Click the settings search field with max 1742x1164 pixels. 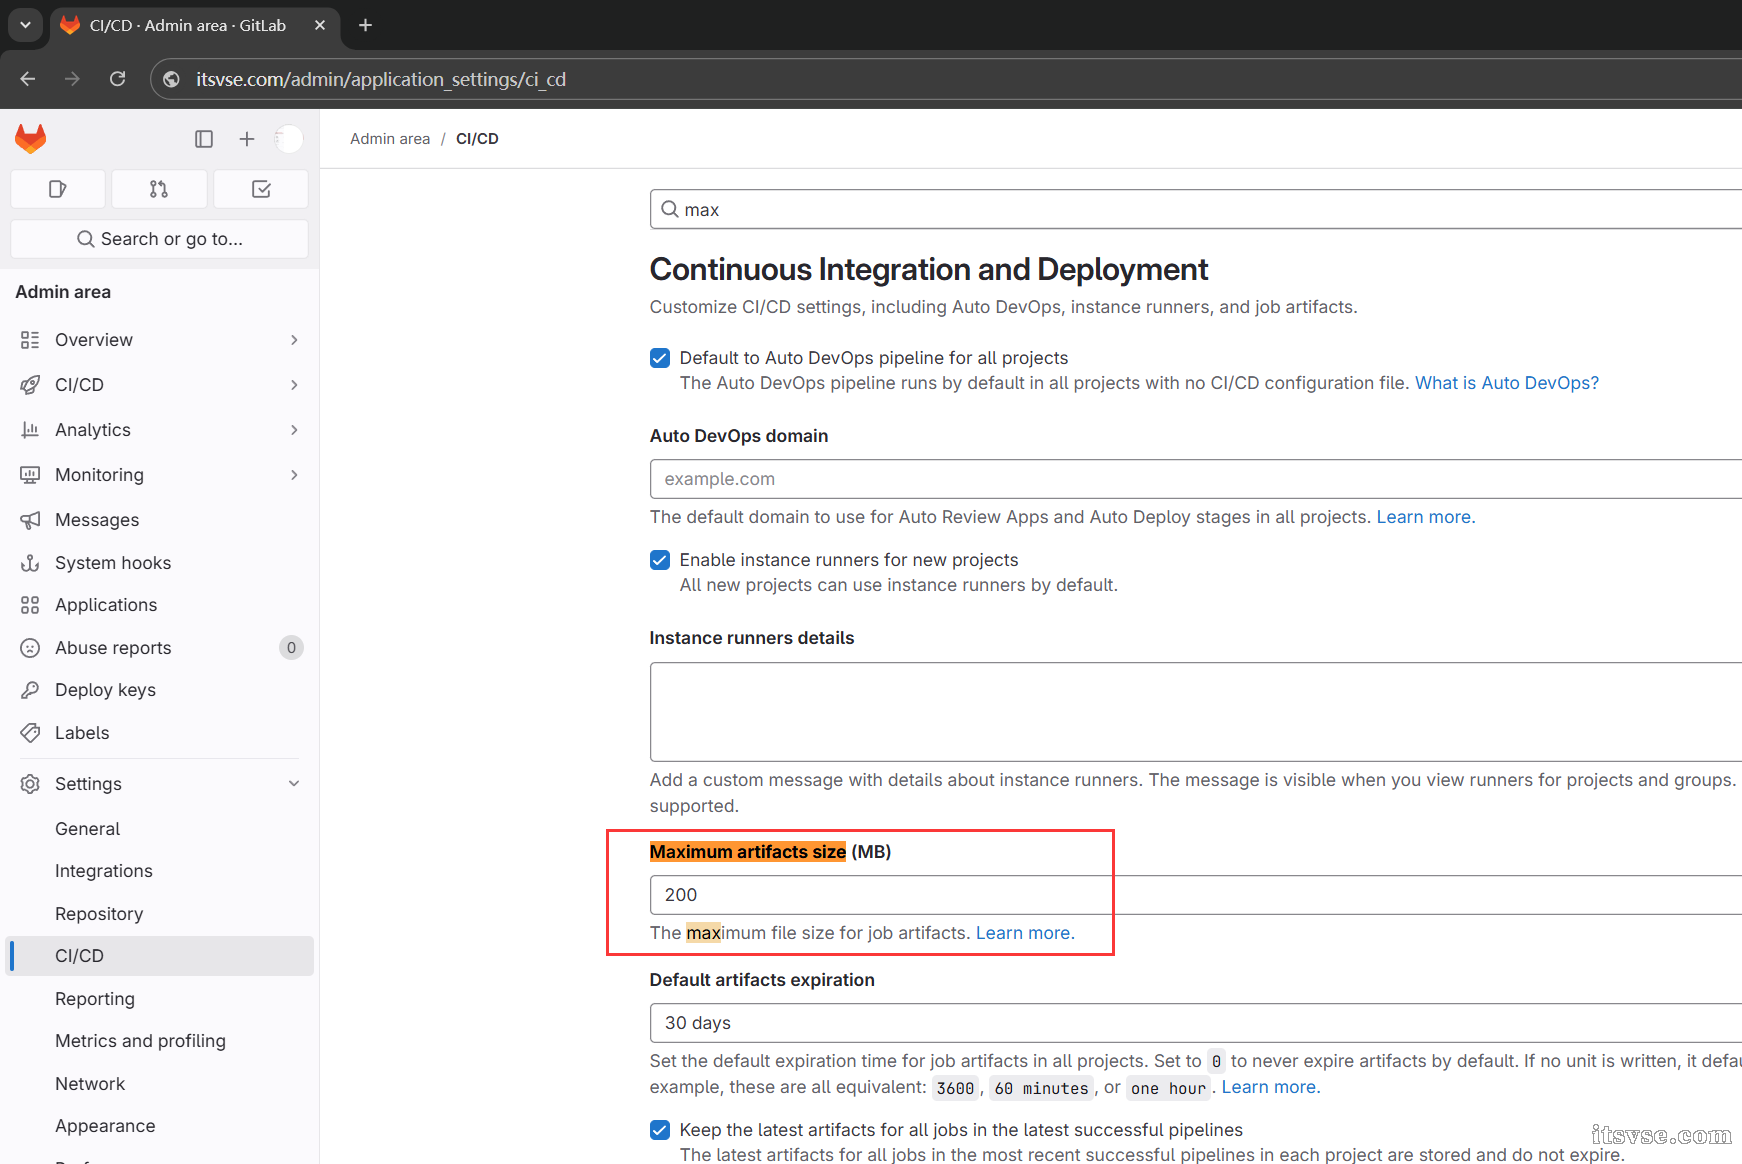(x=1195, y=209)
